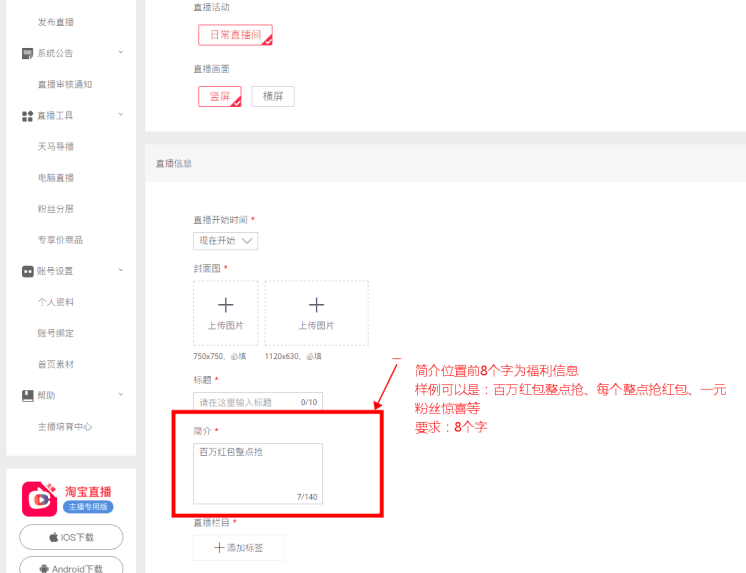Go to 电脑直播 menu item
This screenshot has width=746, height=573.
point(56,178)
